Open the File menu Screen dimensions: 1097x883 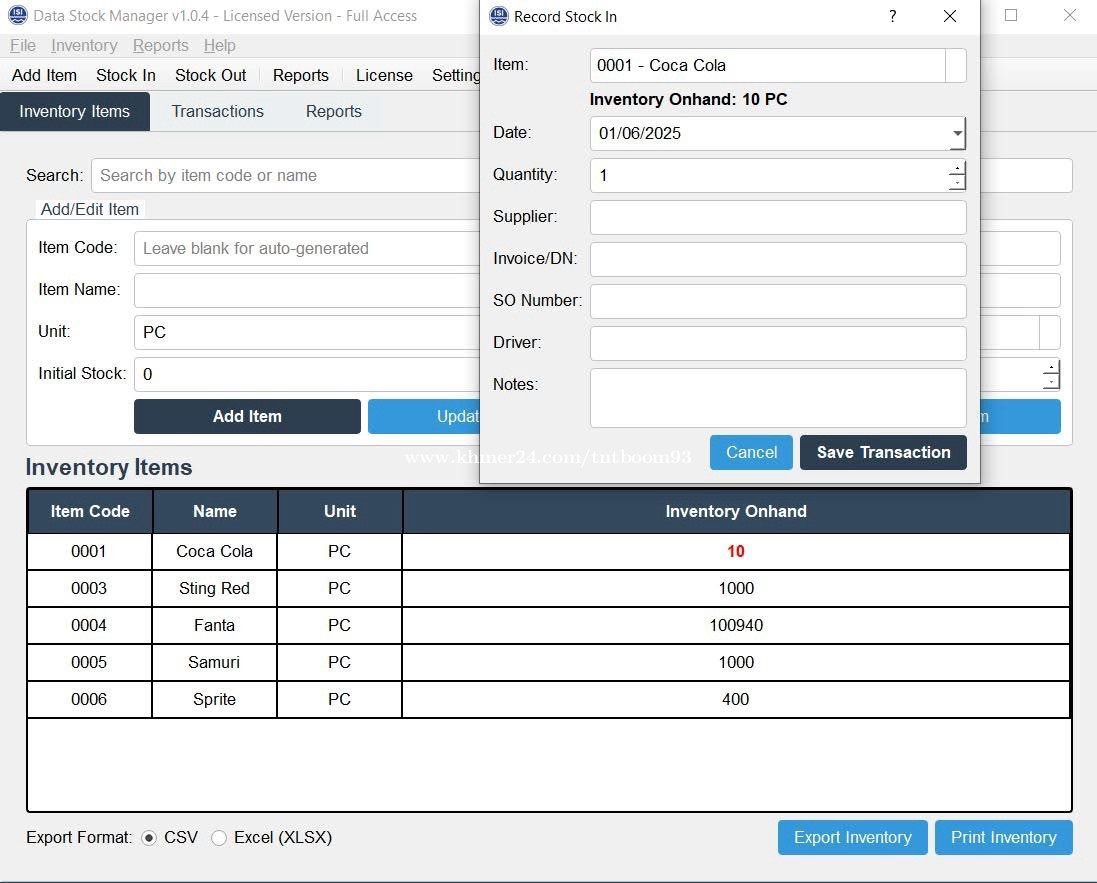tap(22, 45)
